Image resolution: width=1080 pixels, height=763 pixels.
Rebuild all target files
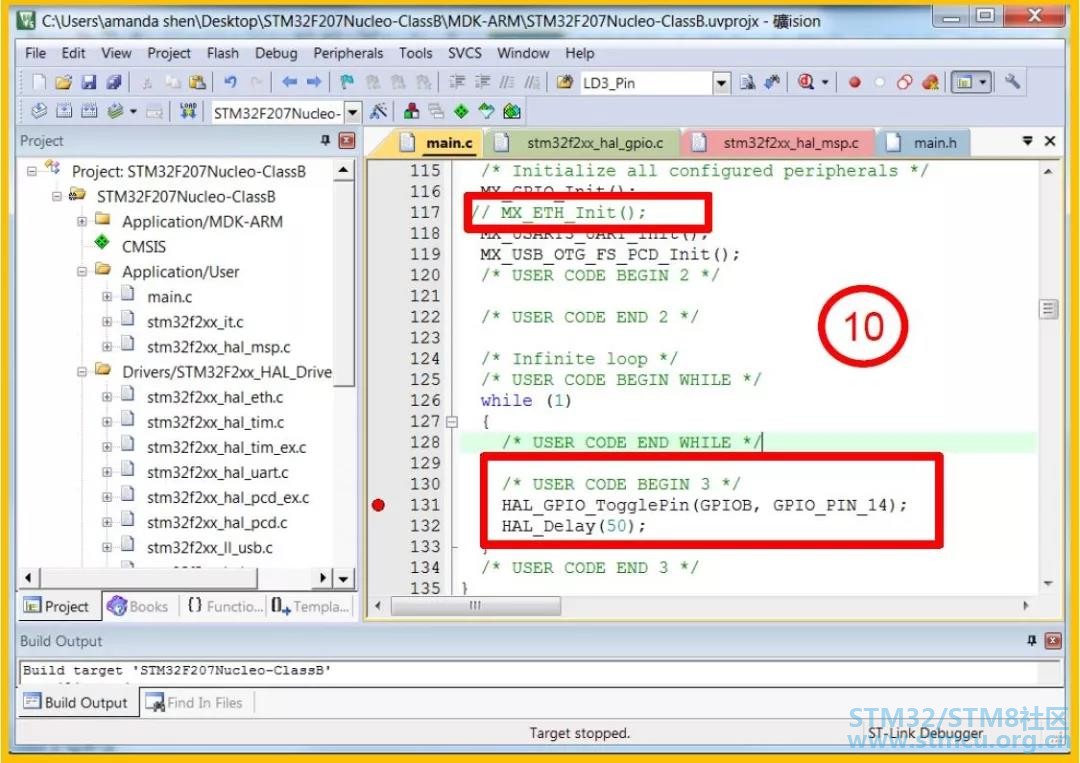[89, 111]
